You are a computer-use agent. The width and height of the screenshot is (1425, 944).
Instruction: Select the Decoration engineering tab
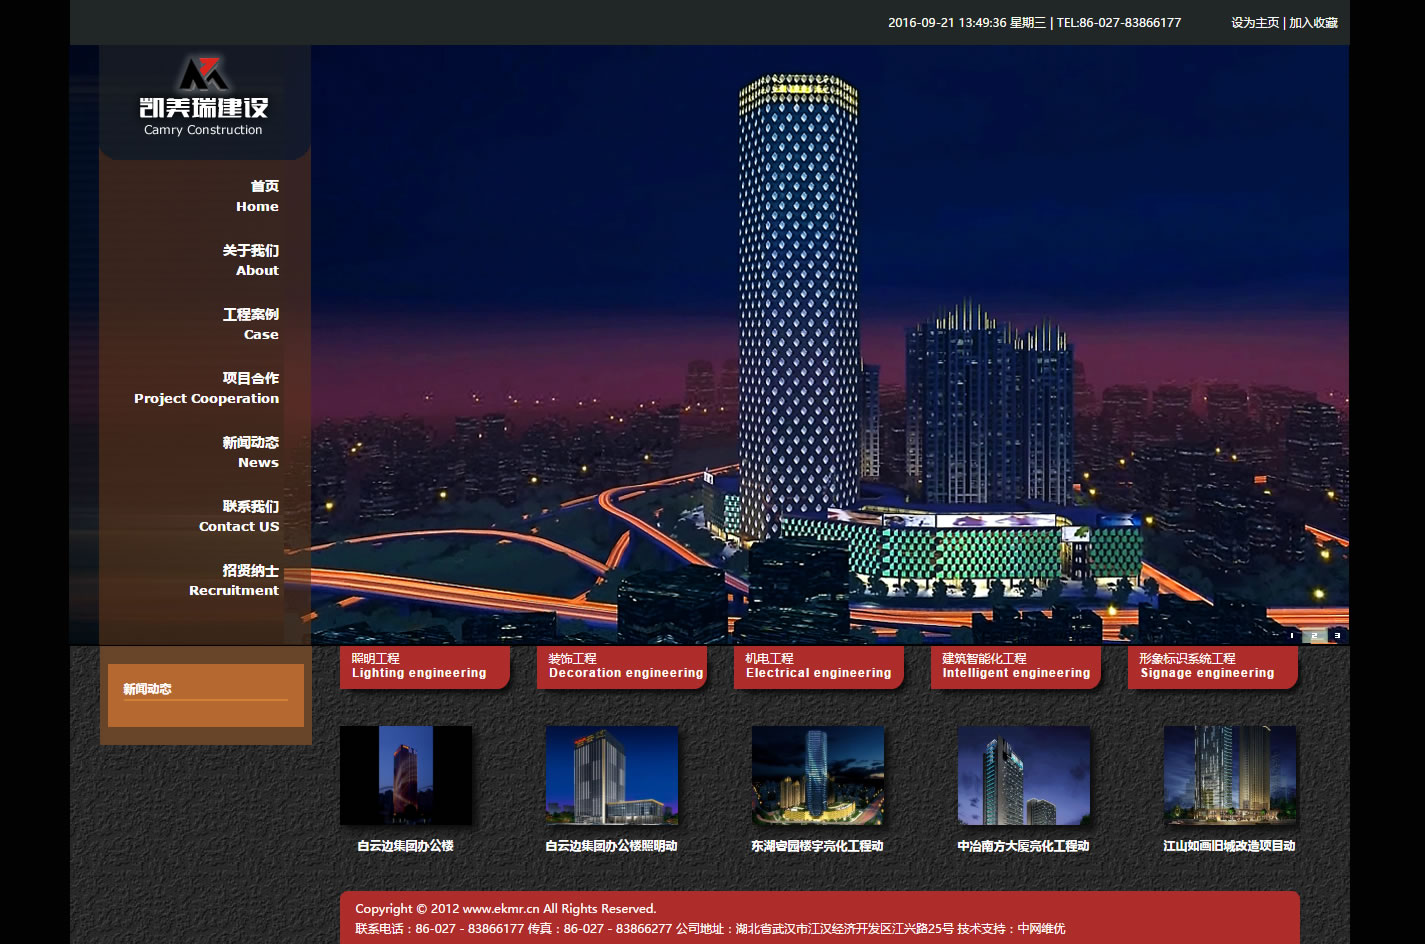pos(620,666)
